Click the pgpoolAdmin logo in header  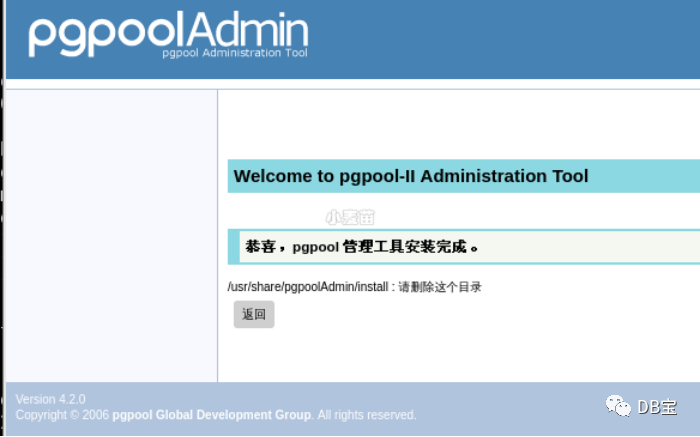click(168, 34)
